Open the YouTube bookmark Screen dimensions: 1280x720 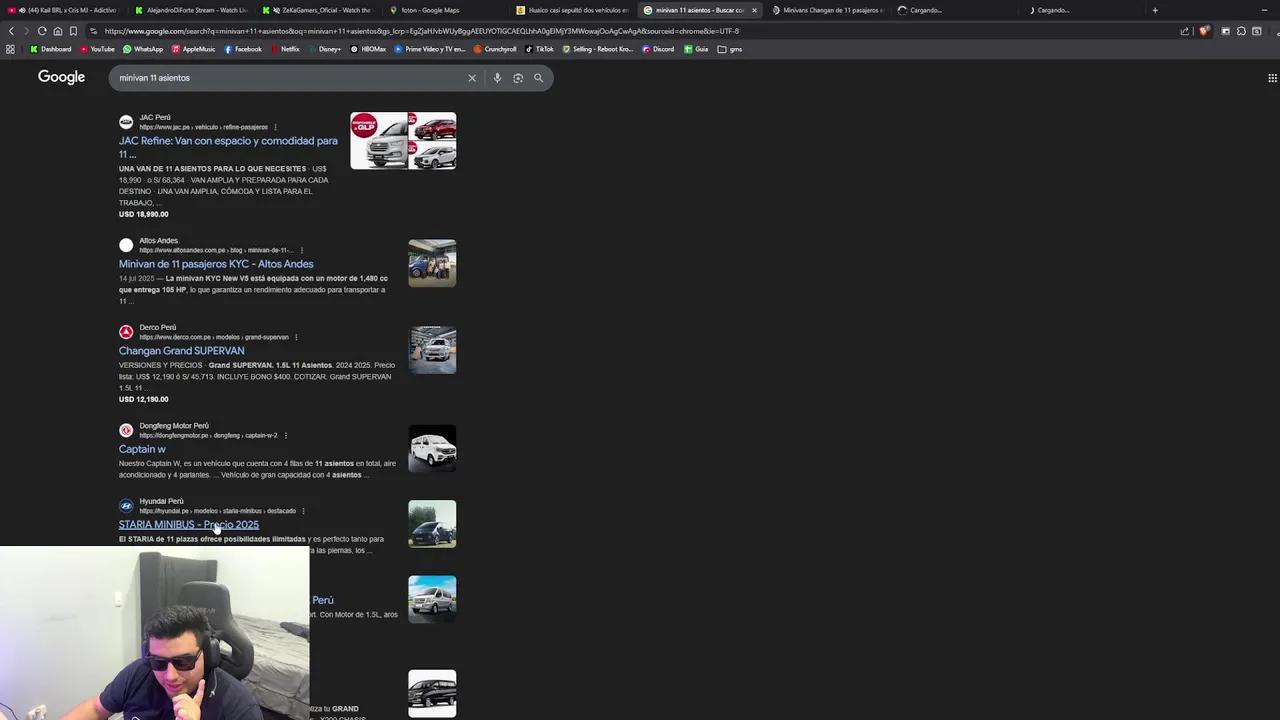point(98,49)
